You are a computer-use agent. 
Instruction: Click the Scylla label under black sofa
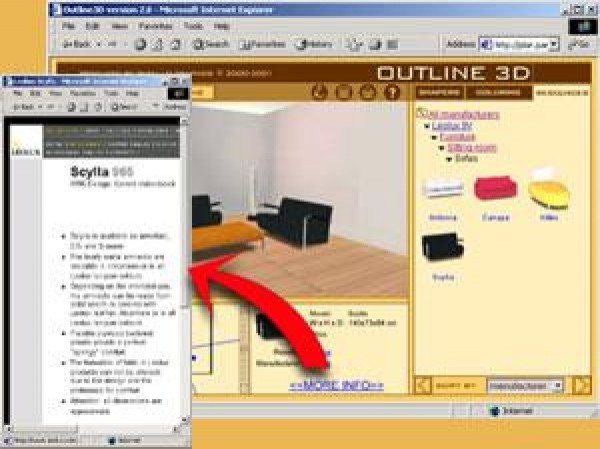pyautogui.click(x=443, y=277)
